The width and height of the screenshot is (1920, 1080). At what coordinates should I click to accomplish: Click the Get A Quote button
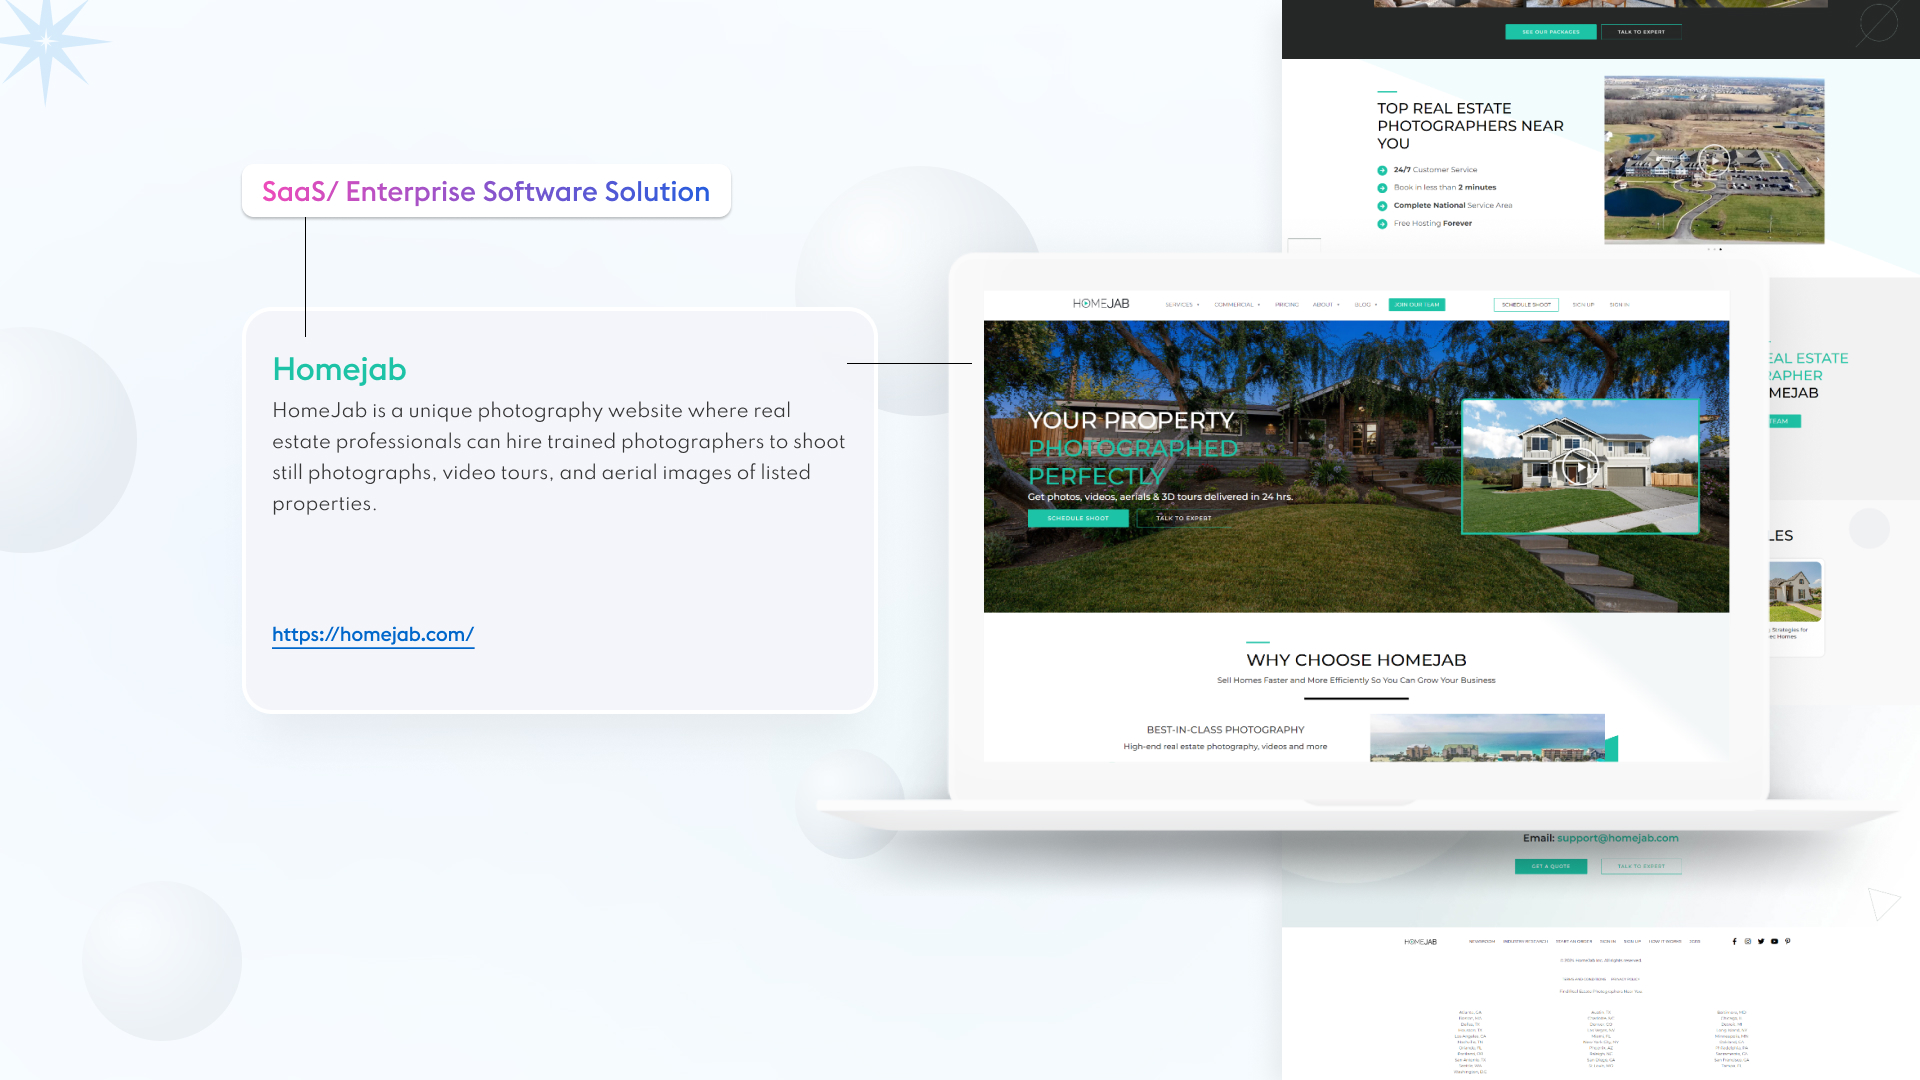(x=1551, y=866)
